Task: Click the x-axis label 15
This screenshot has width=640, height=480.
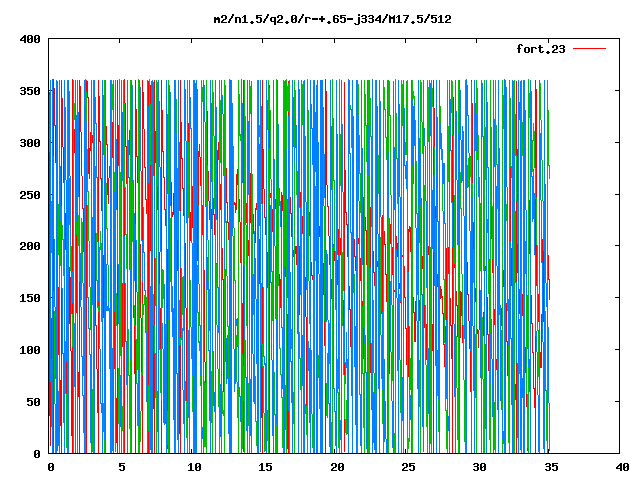Action: pos(265,467)
